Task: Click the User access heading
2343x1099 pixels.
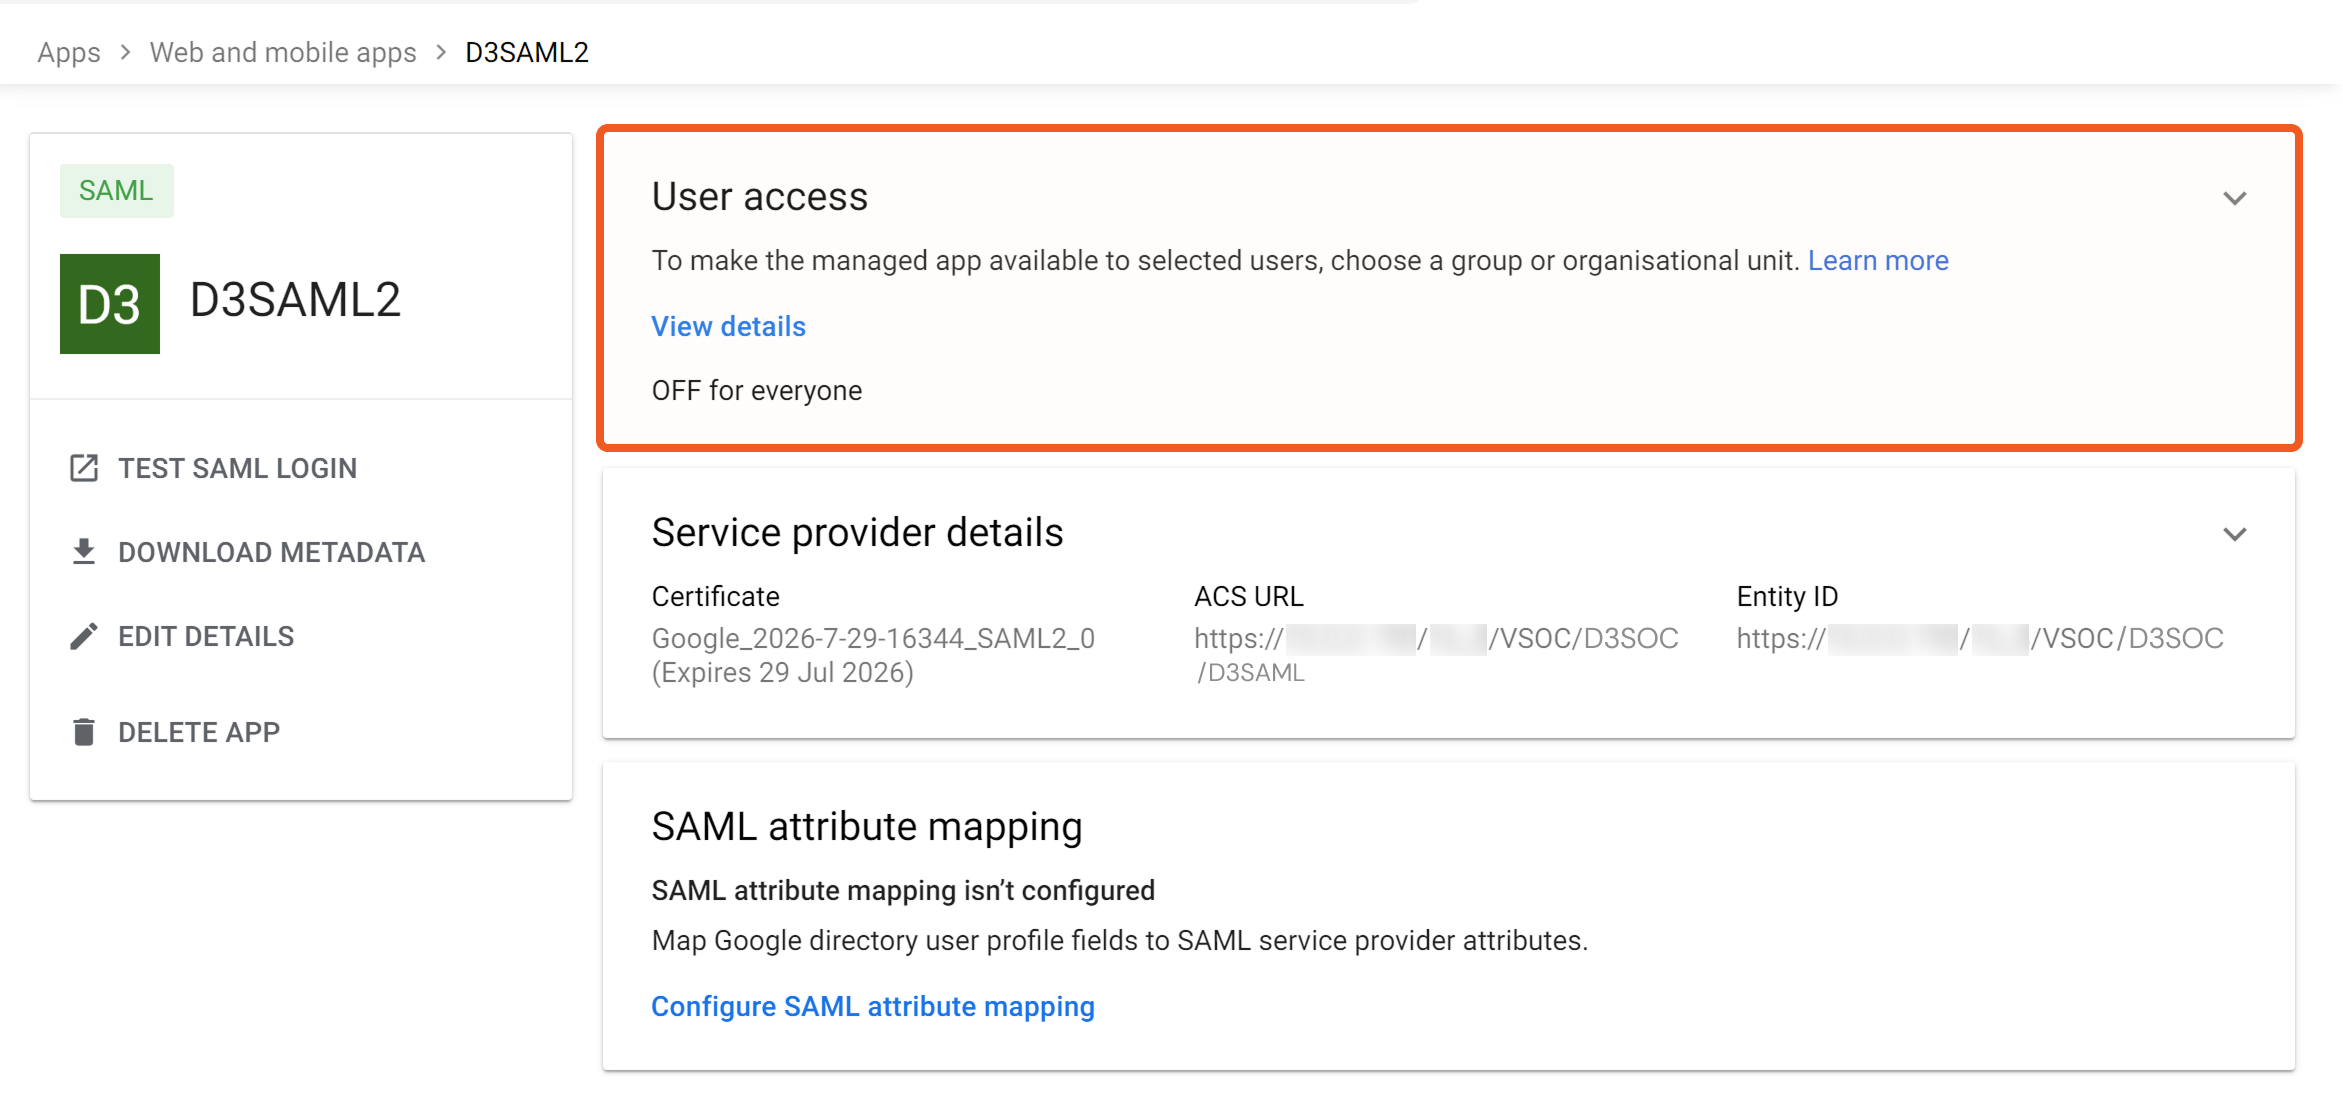Action: [759, 196]
